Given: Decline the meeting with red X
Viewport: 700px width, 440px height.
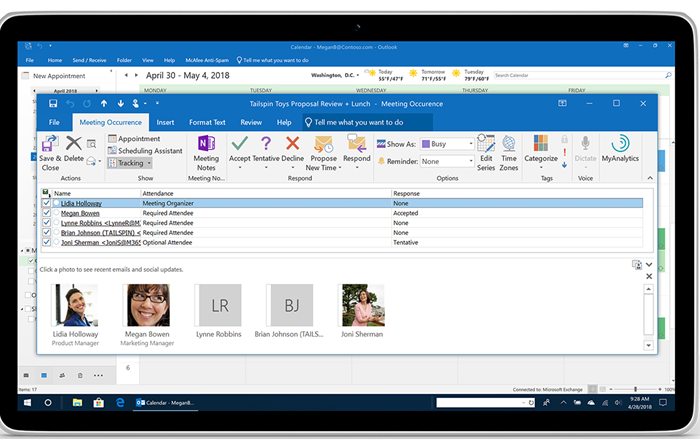Looking at the screenshot, I should pyautogui.click(x=292, y=143).
